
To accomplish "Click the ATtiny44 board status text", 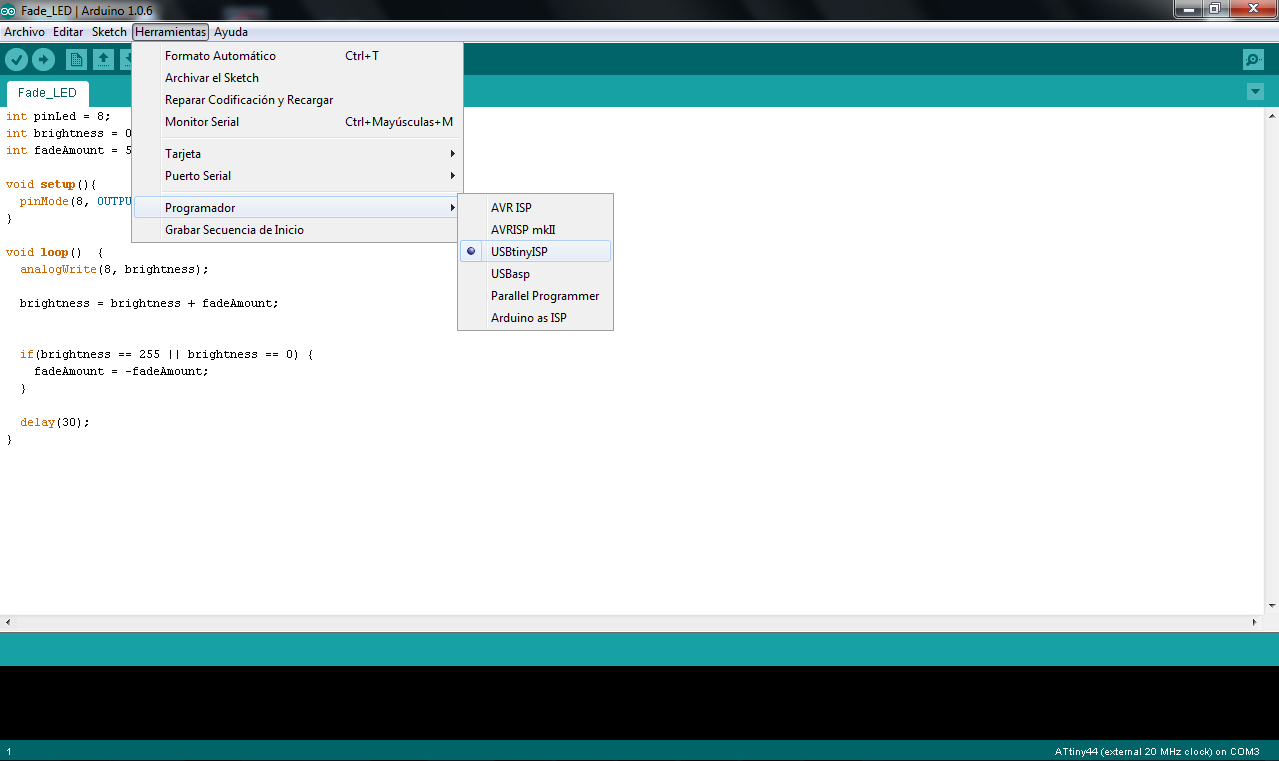I will point(1157,751).
